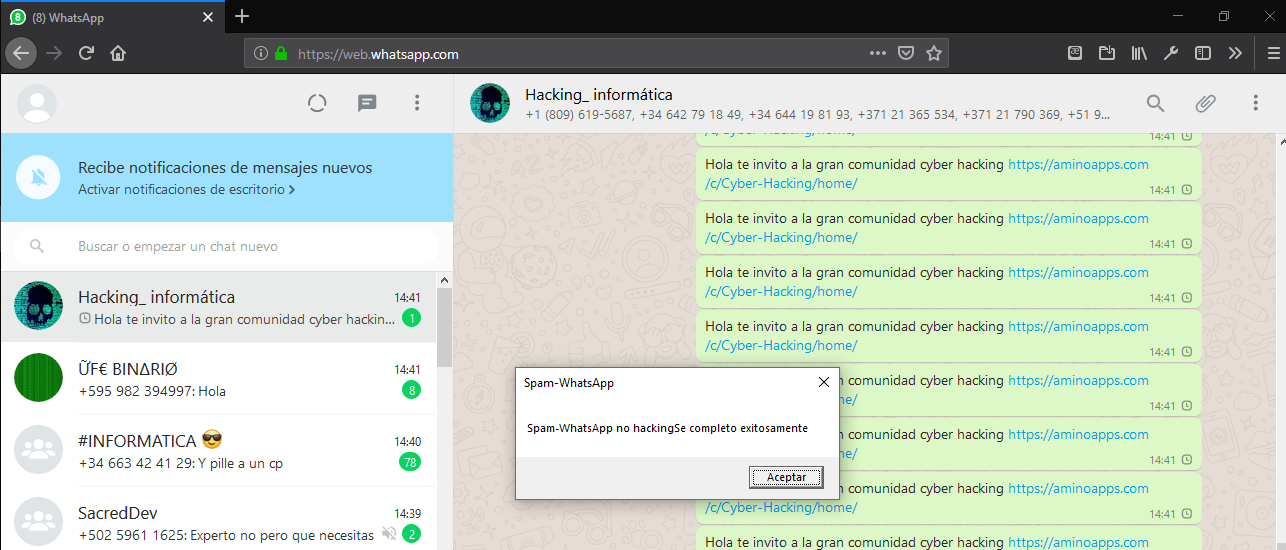The image size is (1286, 550).
Task: Click the unread badge 8 on ŨF€ BINΔRIØ
Action: pos(410,390)
